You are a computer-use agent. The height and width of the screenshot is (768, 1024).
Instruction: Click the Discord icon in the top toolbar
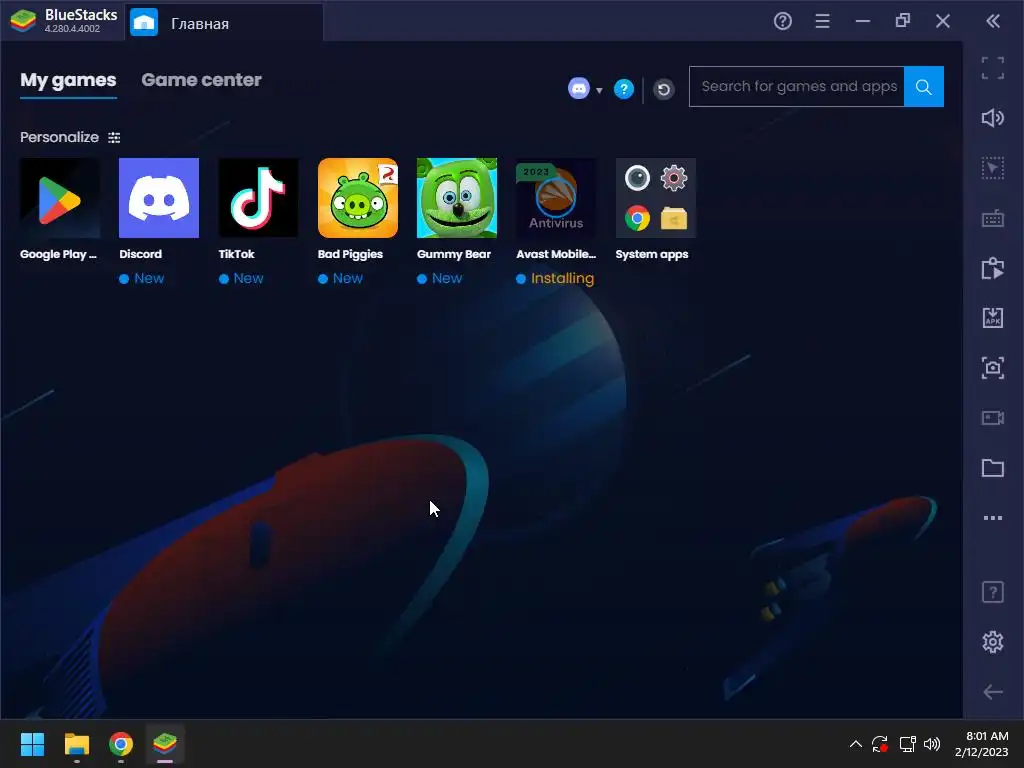tap(579, 88)
